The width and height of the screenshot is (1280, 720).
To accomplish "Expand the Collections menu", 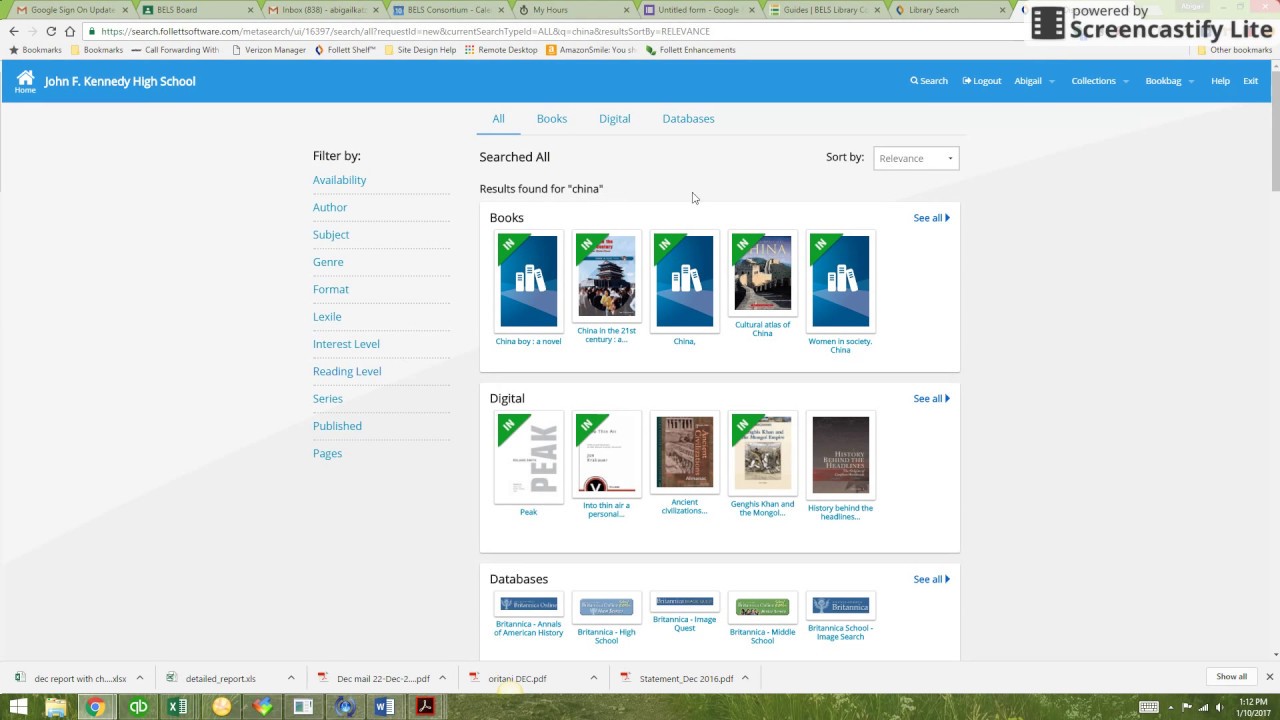I will coord(1099,81).
